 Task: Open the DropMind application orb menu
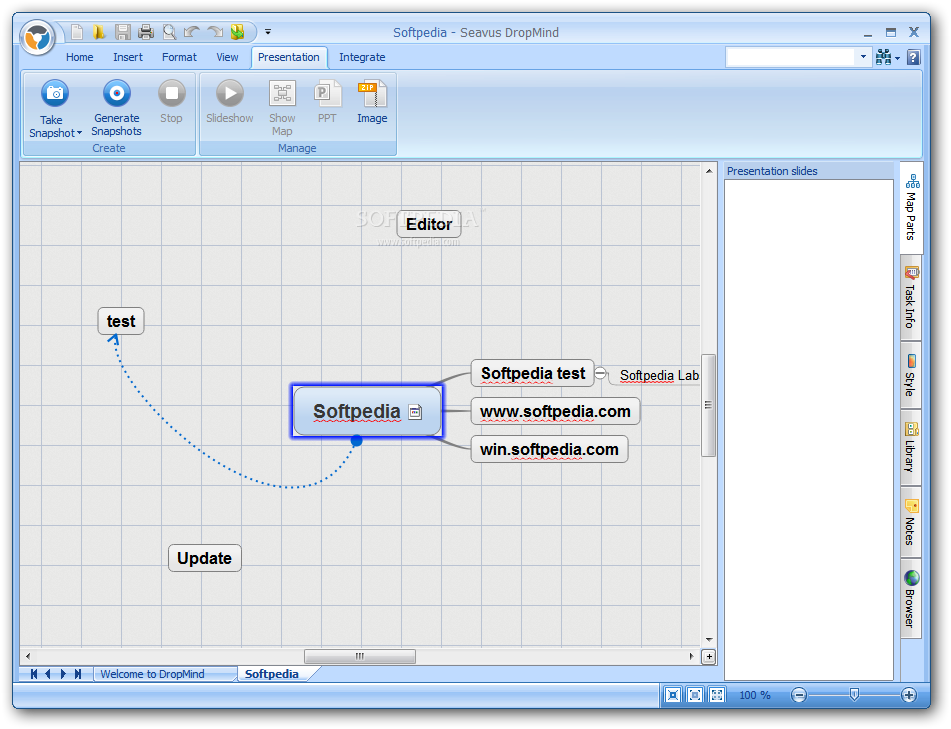pos(38,38)
